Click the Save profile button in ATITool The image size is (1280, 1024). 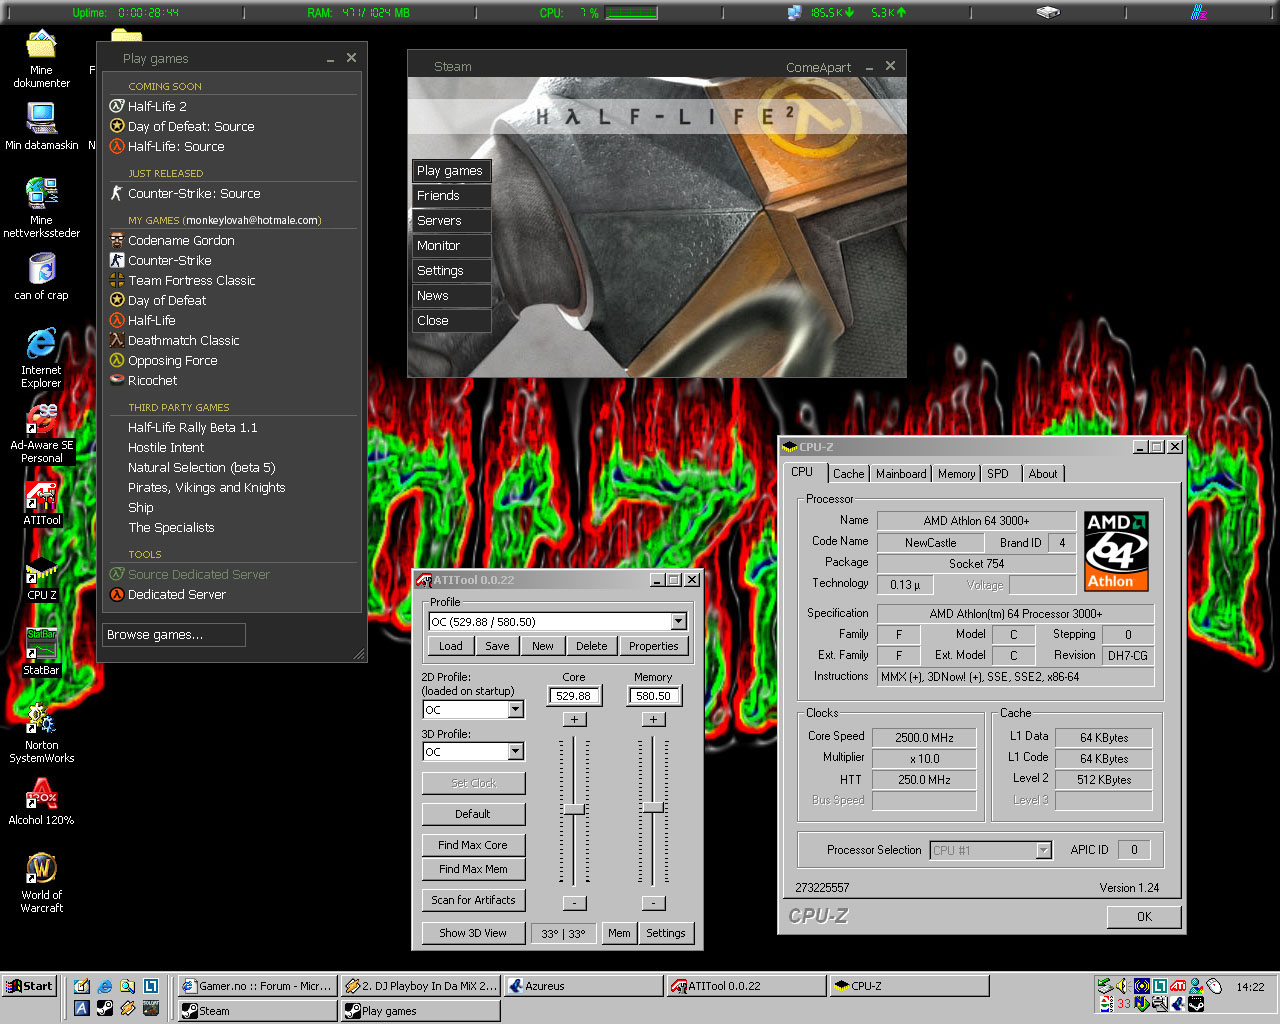[497, 646]
